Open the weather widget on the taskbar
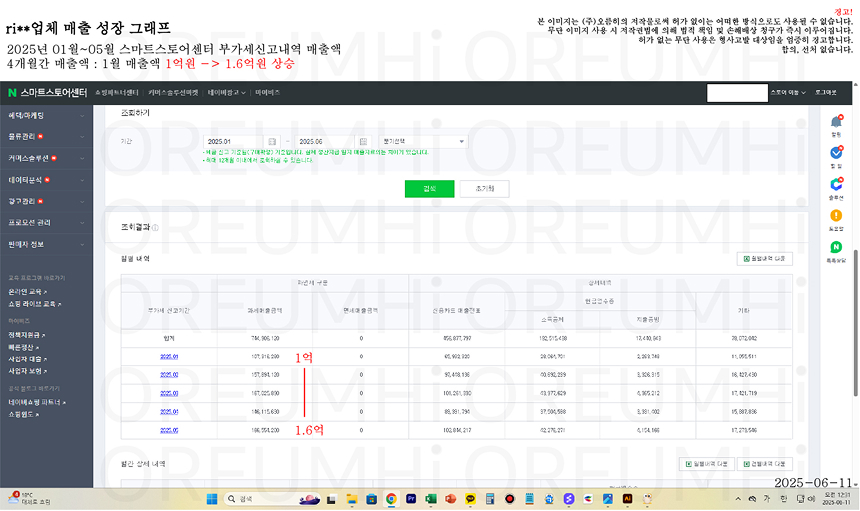Image resolution: width=860 pixels, height=511 pixels. (x=29, y=498)
